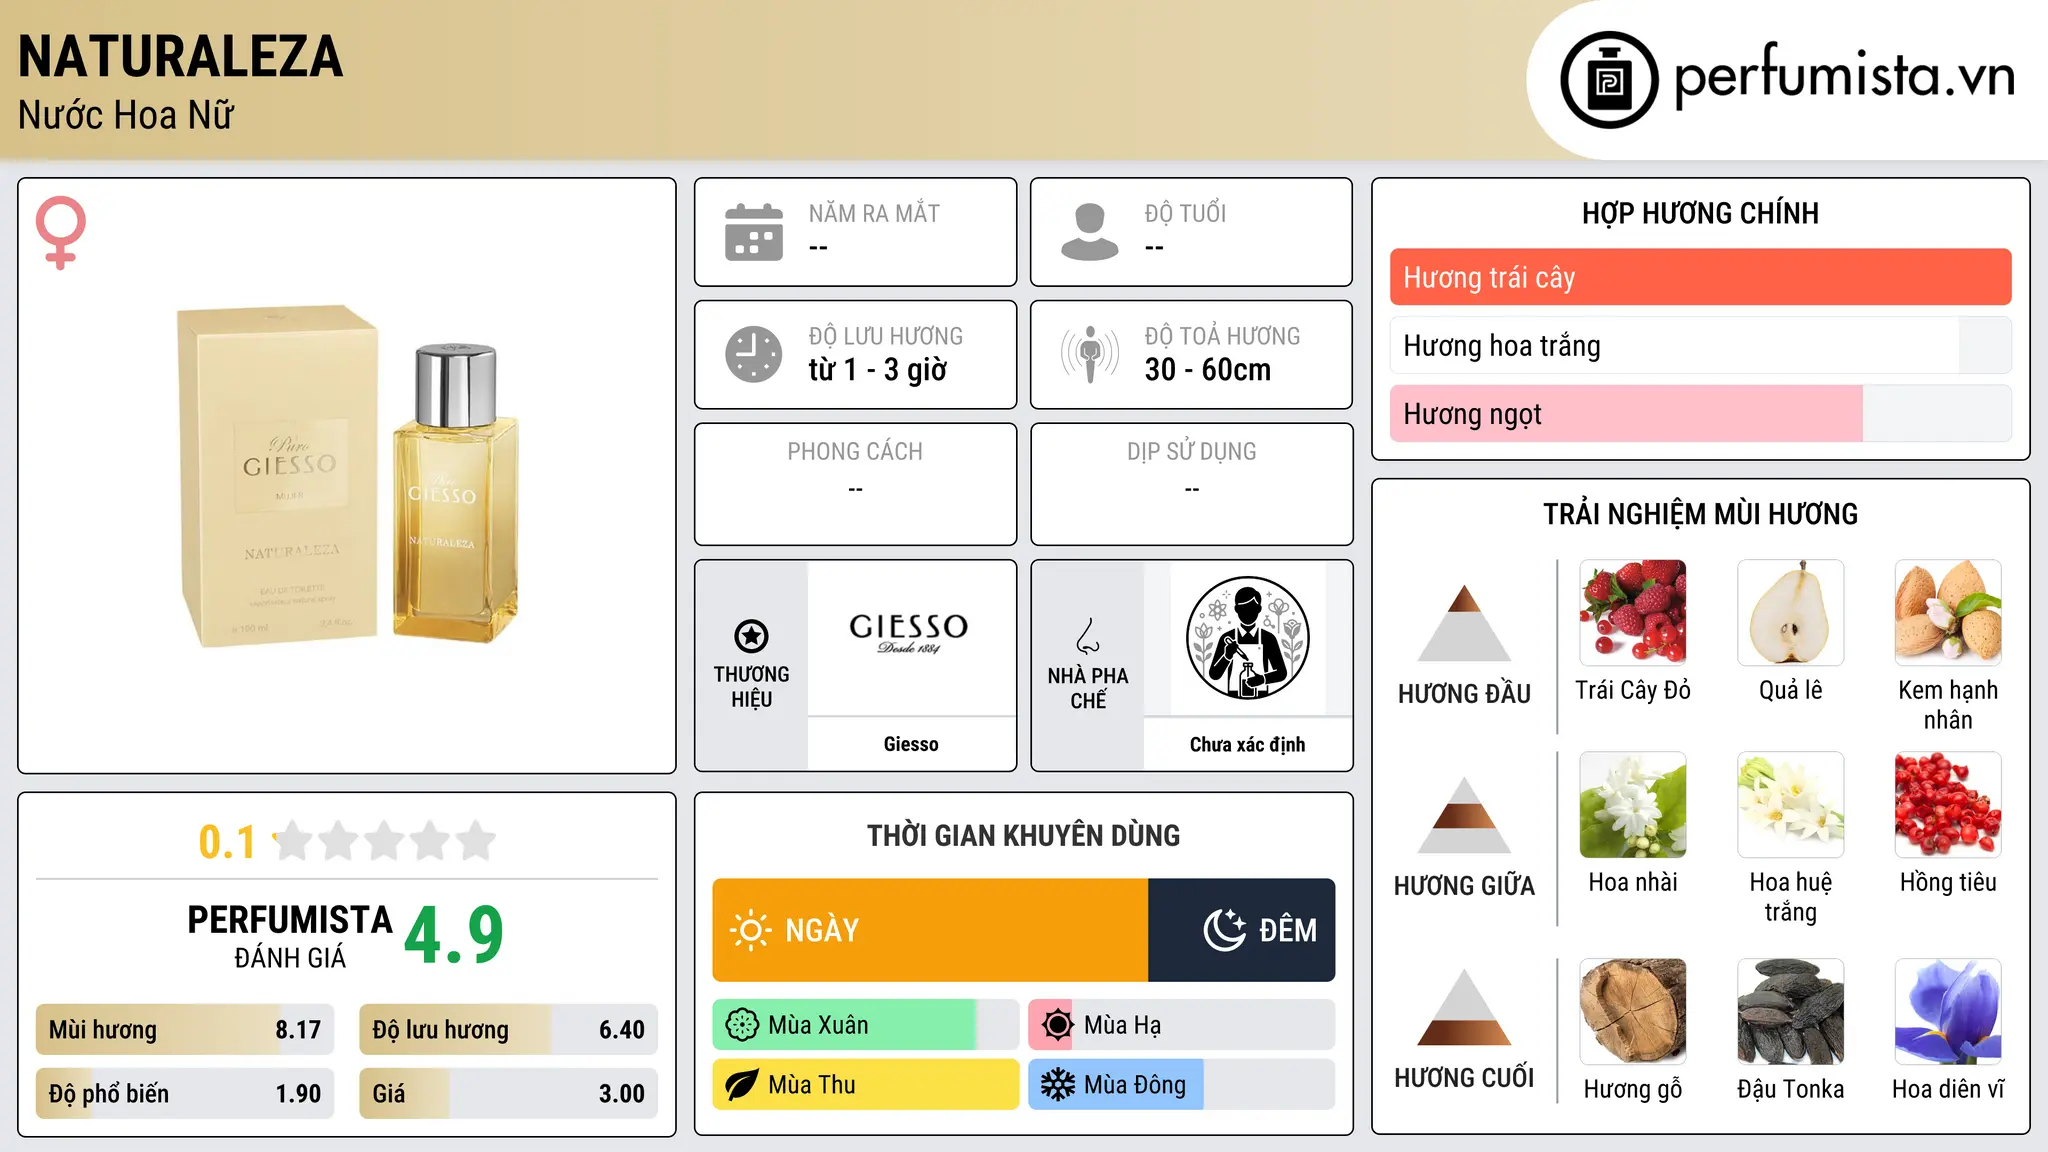Click the Giesso brand logo
Screen dimensions: 2048x1152
tap(910, 634)
